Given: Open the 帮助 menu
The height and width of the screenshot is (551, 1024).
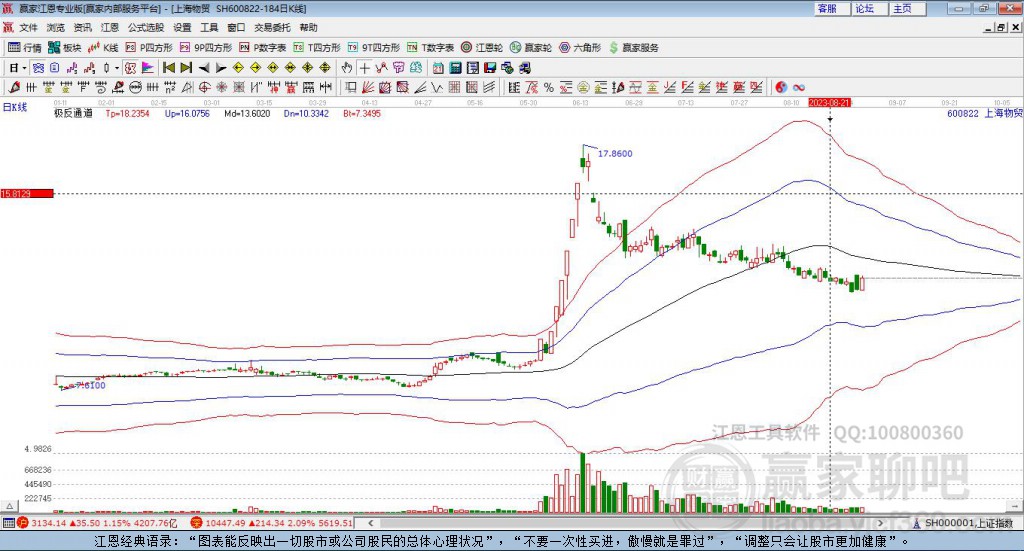Looking at the screenshot, I should pos(308,27).
